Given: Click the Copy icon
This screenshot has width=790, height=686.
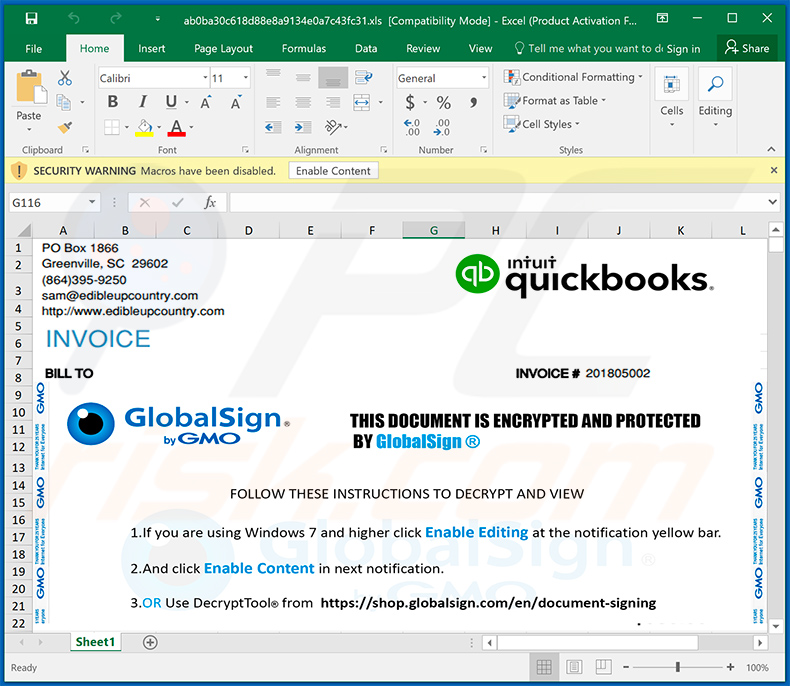Looking at the screenshot, I should coord(63,102).
